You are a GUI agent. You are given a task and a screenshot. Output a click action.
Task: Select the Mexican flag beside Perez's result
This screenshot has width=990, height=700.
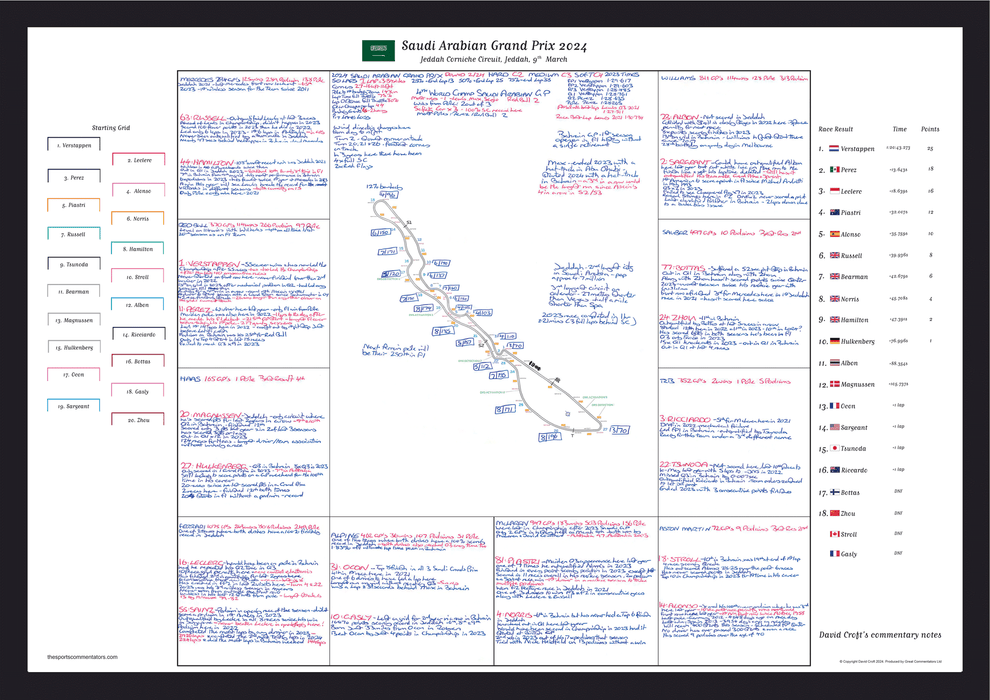coord(833,170)
